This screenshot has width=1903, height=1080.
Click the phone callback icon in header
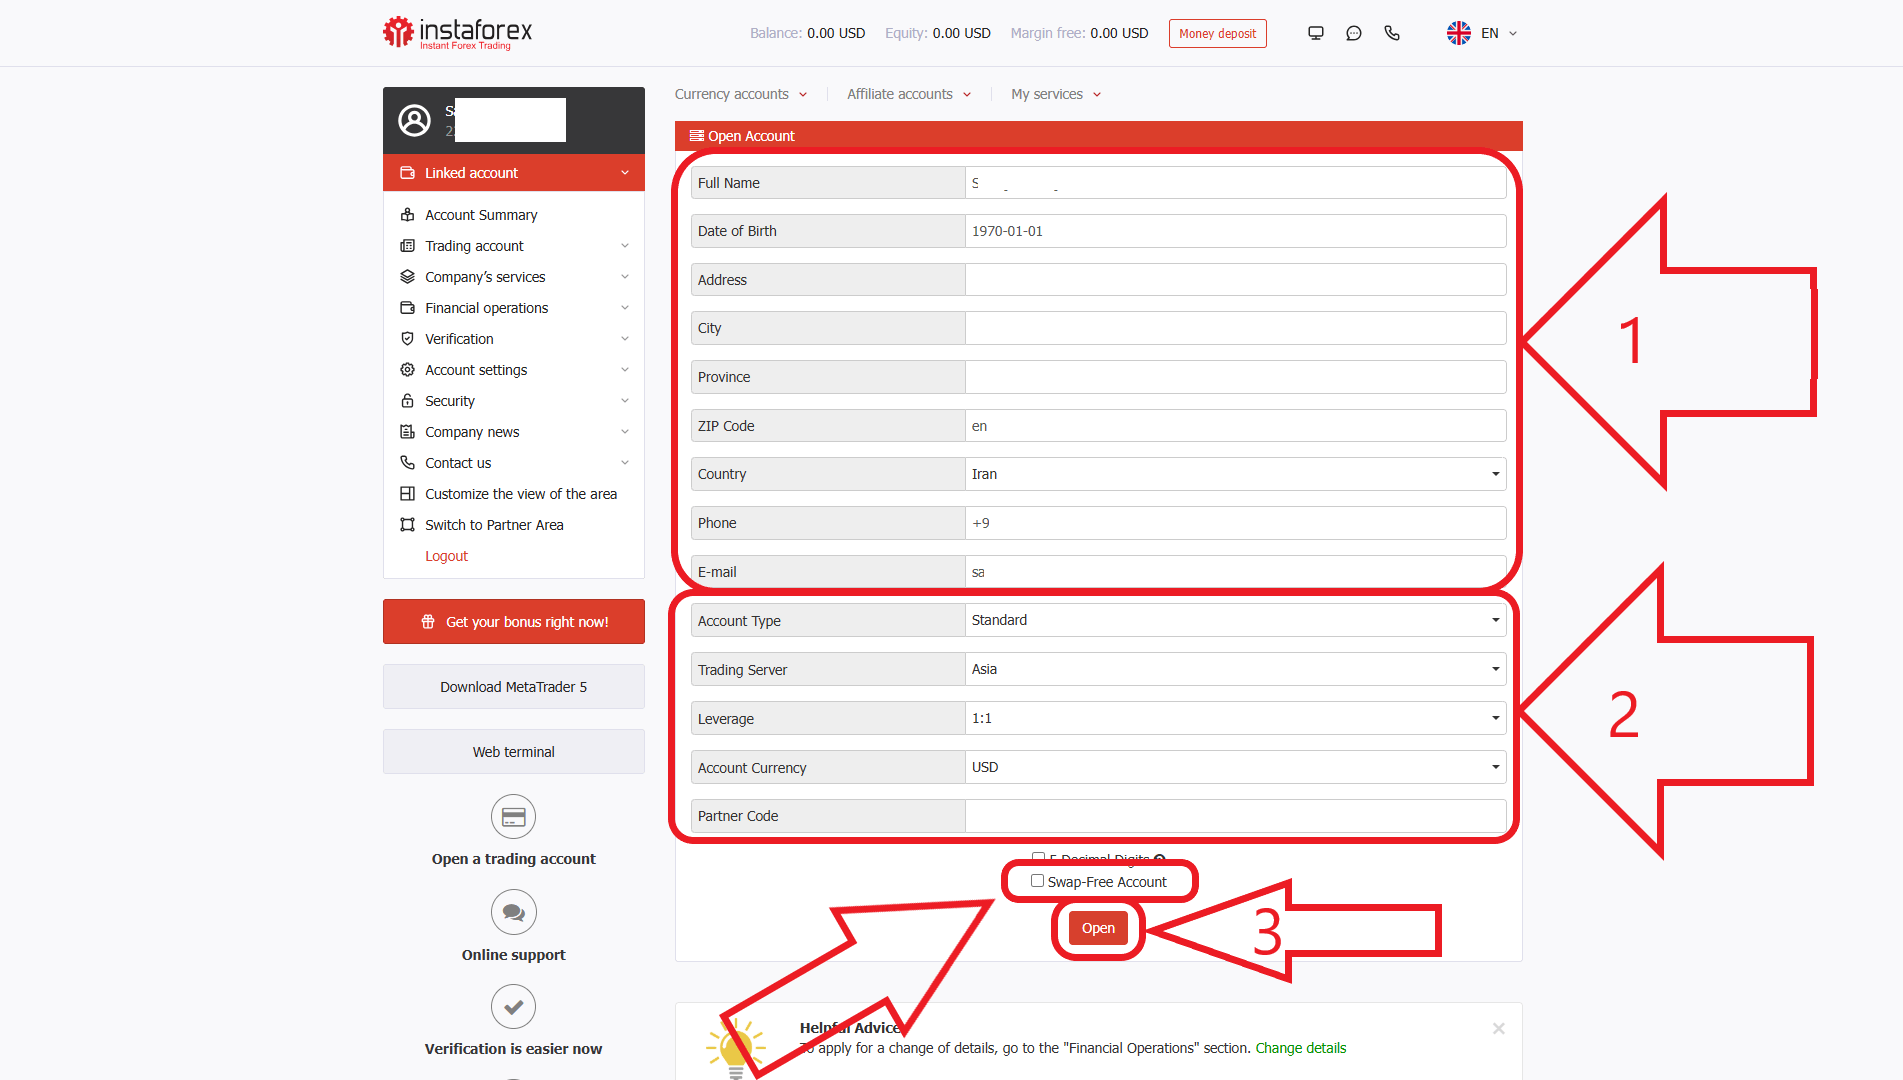[x=1392, y=33]
